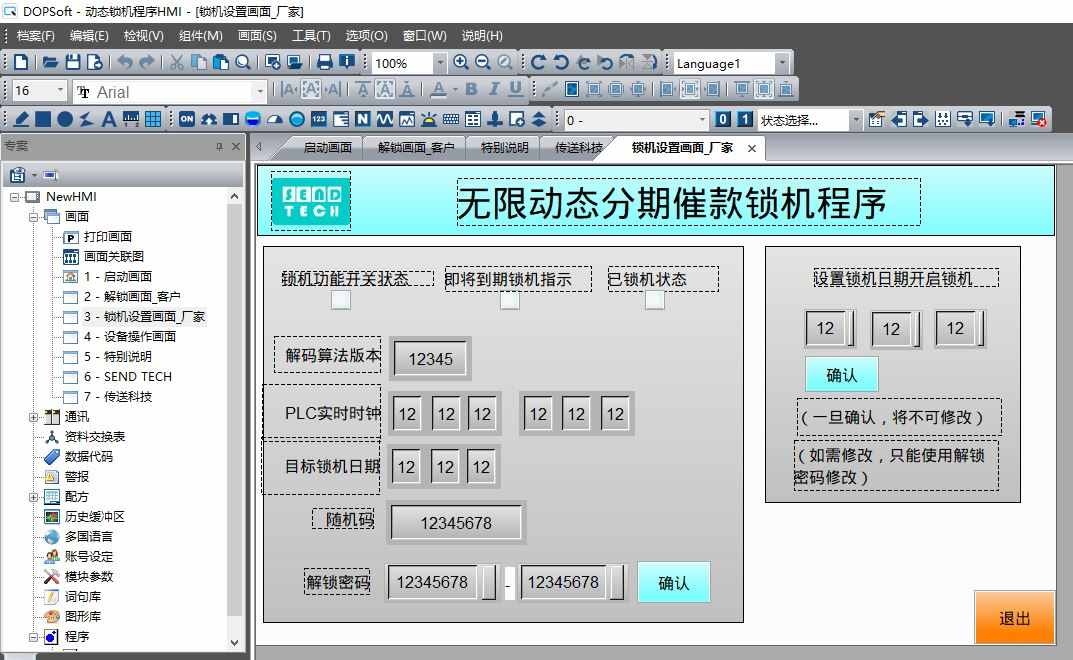Select the rectangle shape tool
Image resolution: width=1073 pixels, height=660 pixels.
point(43,119)
